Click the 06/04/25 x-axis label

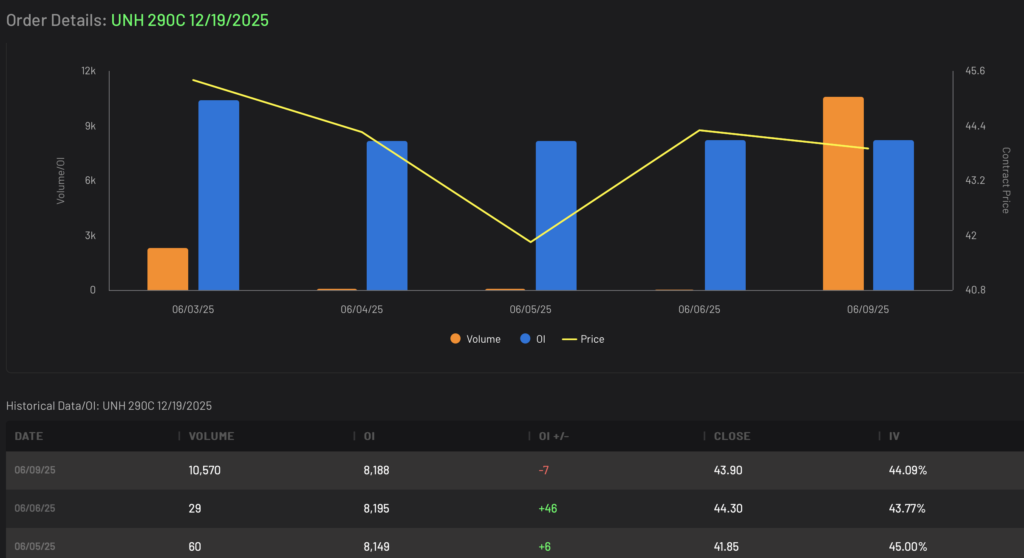pyautogui.click(x=361, y=310)
